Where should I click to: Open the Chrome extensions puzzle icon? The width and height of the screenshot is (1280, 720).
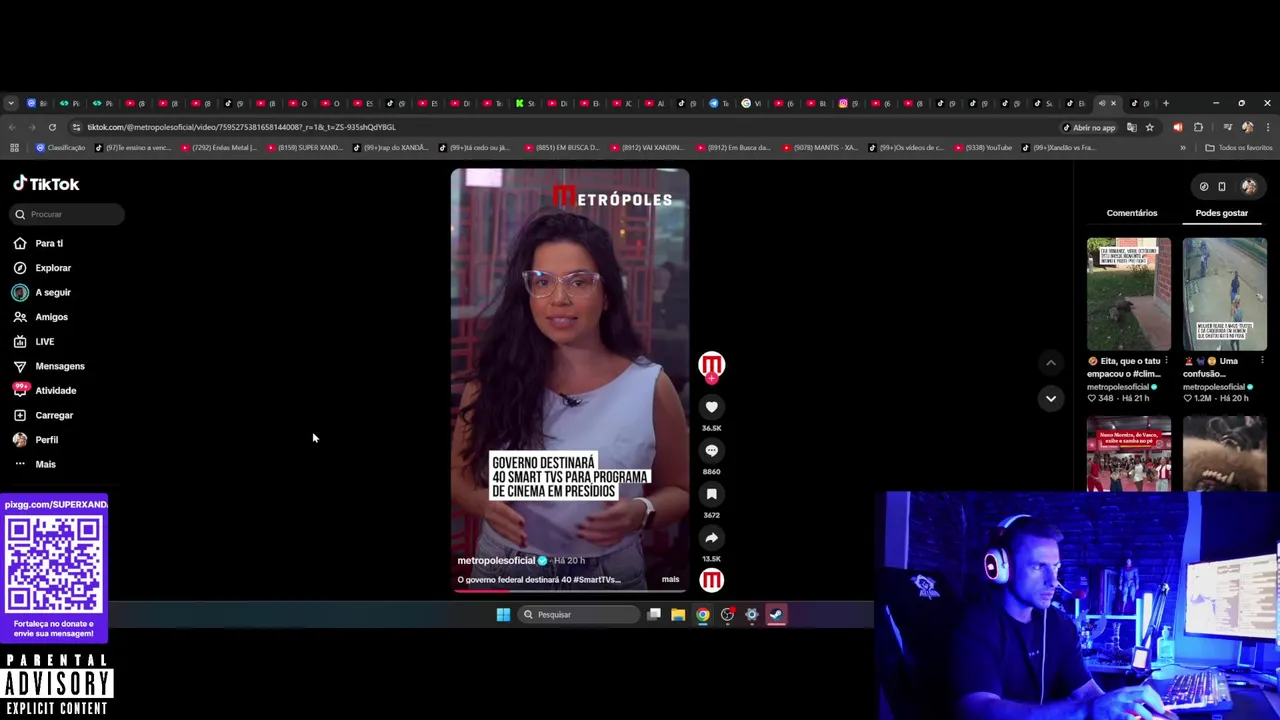click(x=1198, y=127)
